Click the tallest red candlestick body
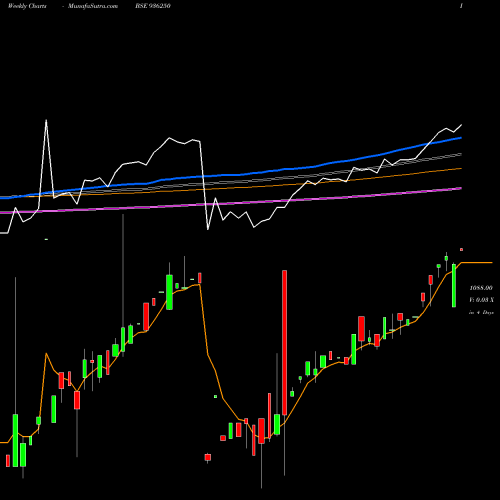 [x=284, y=343]
